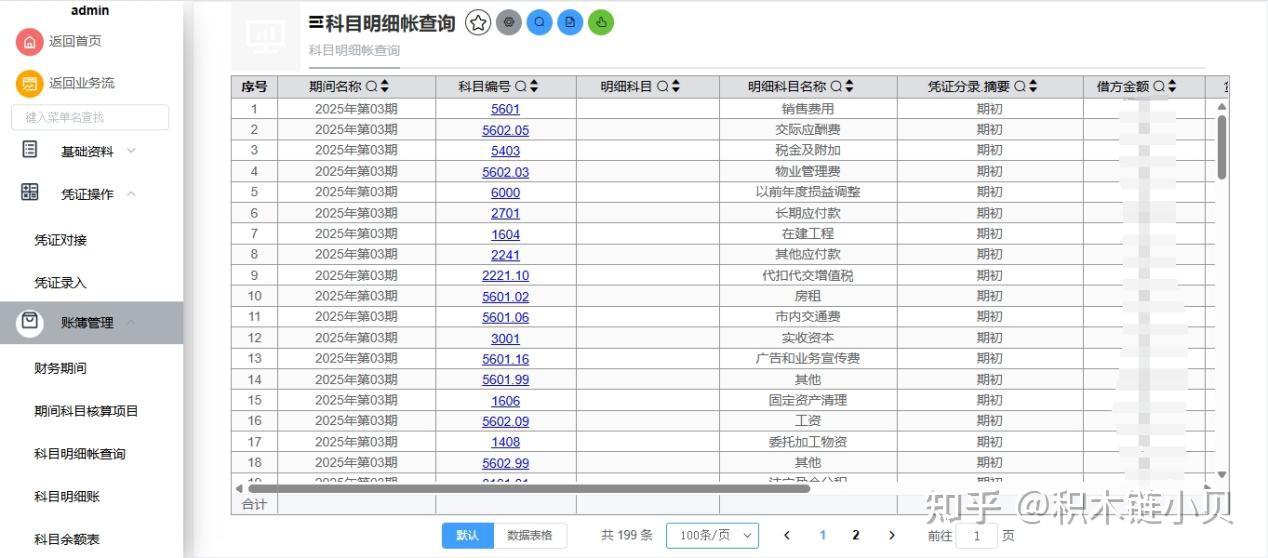Go to page 2 of results
1268x558 pixels.
coord(855,535)
